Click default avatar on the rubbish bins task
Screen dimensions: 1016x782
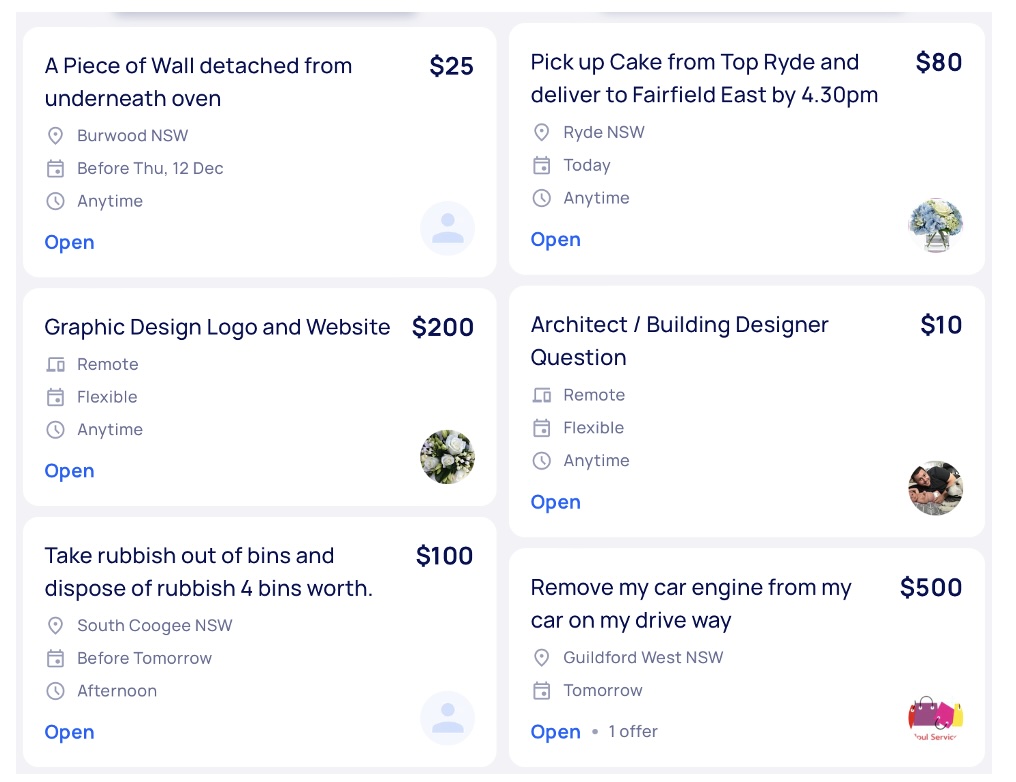click(x=447, y=718)
